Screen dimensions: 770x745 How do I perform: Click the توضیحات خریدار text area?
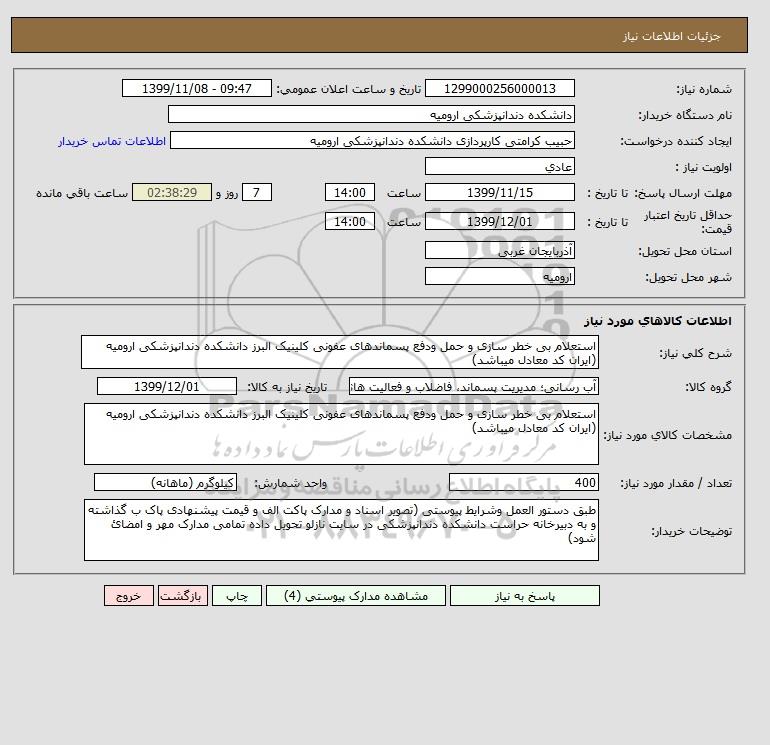click(341, 530)
